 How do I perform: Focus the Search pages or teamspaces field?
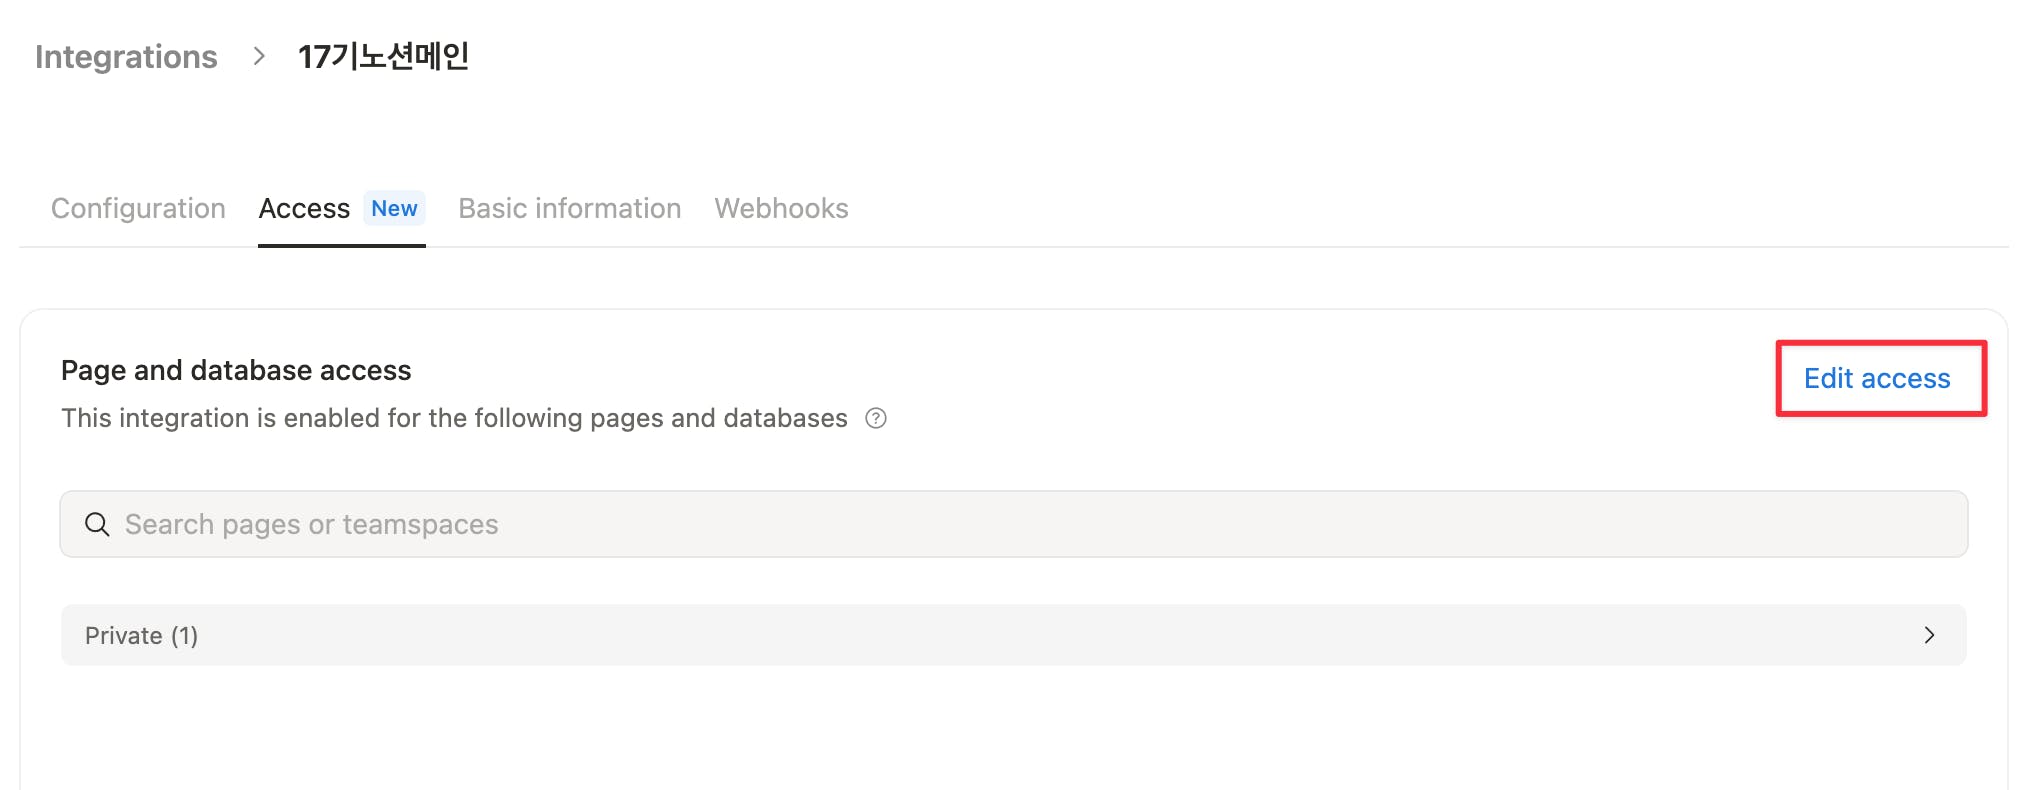1014,524
